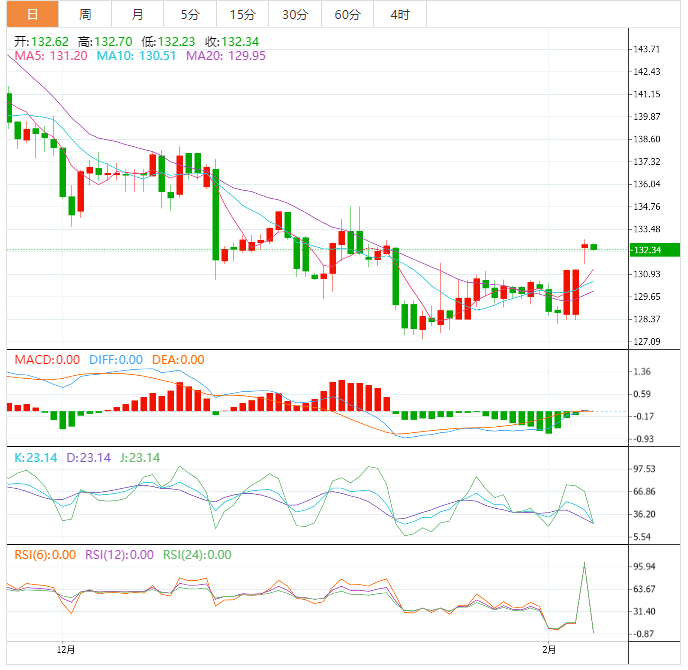Viewport: 688px width, 670px height.
Task: Click the RSI(6):0.00 indicator label
Action: coord(43,555)
